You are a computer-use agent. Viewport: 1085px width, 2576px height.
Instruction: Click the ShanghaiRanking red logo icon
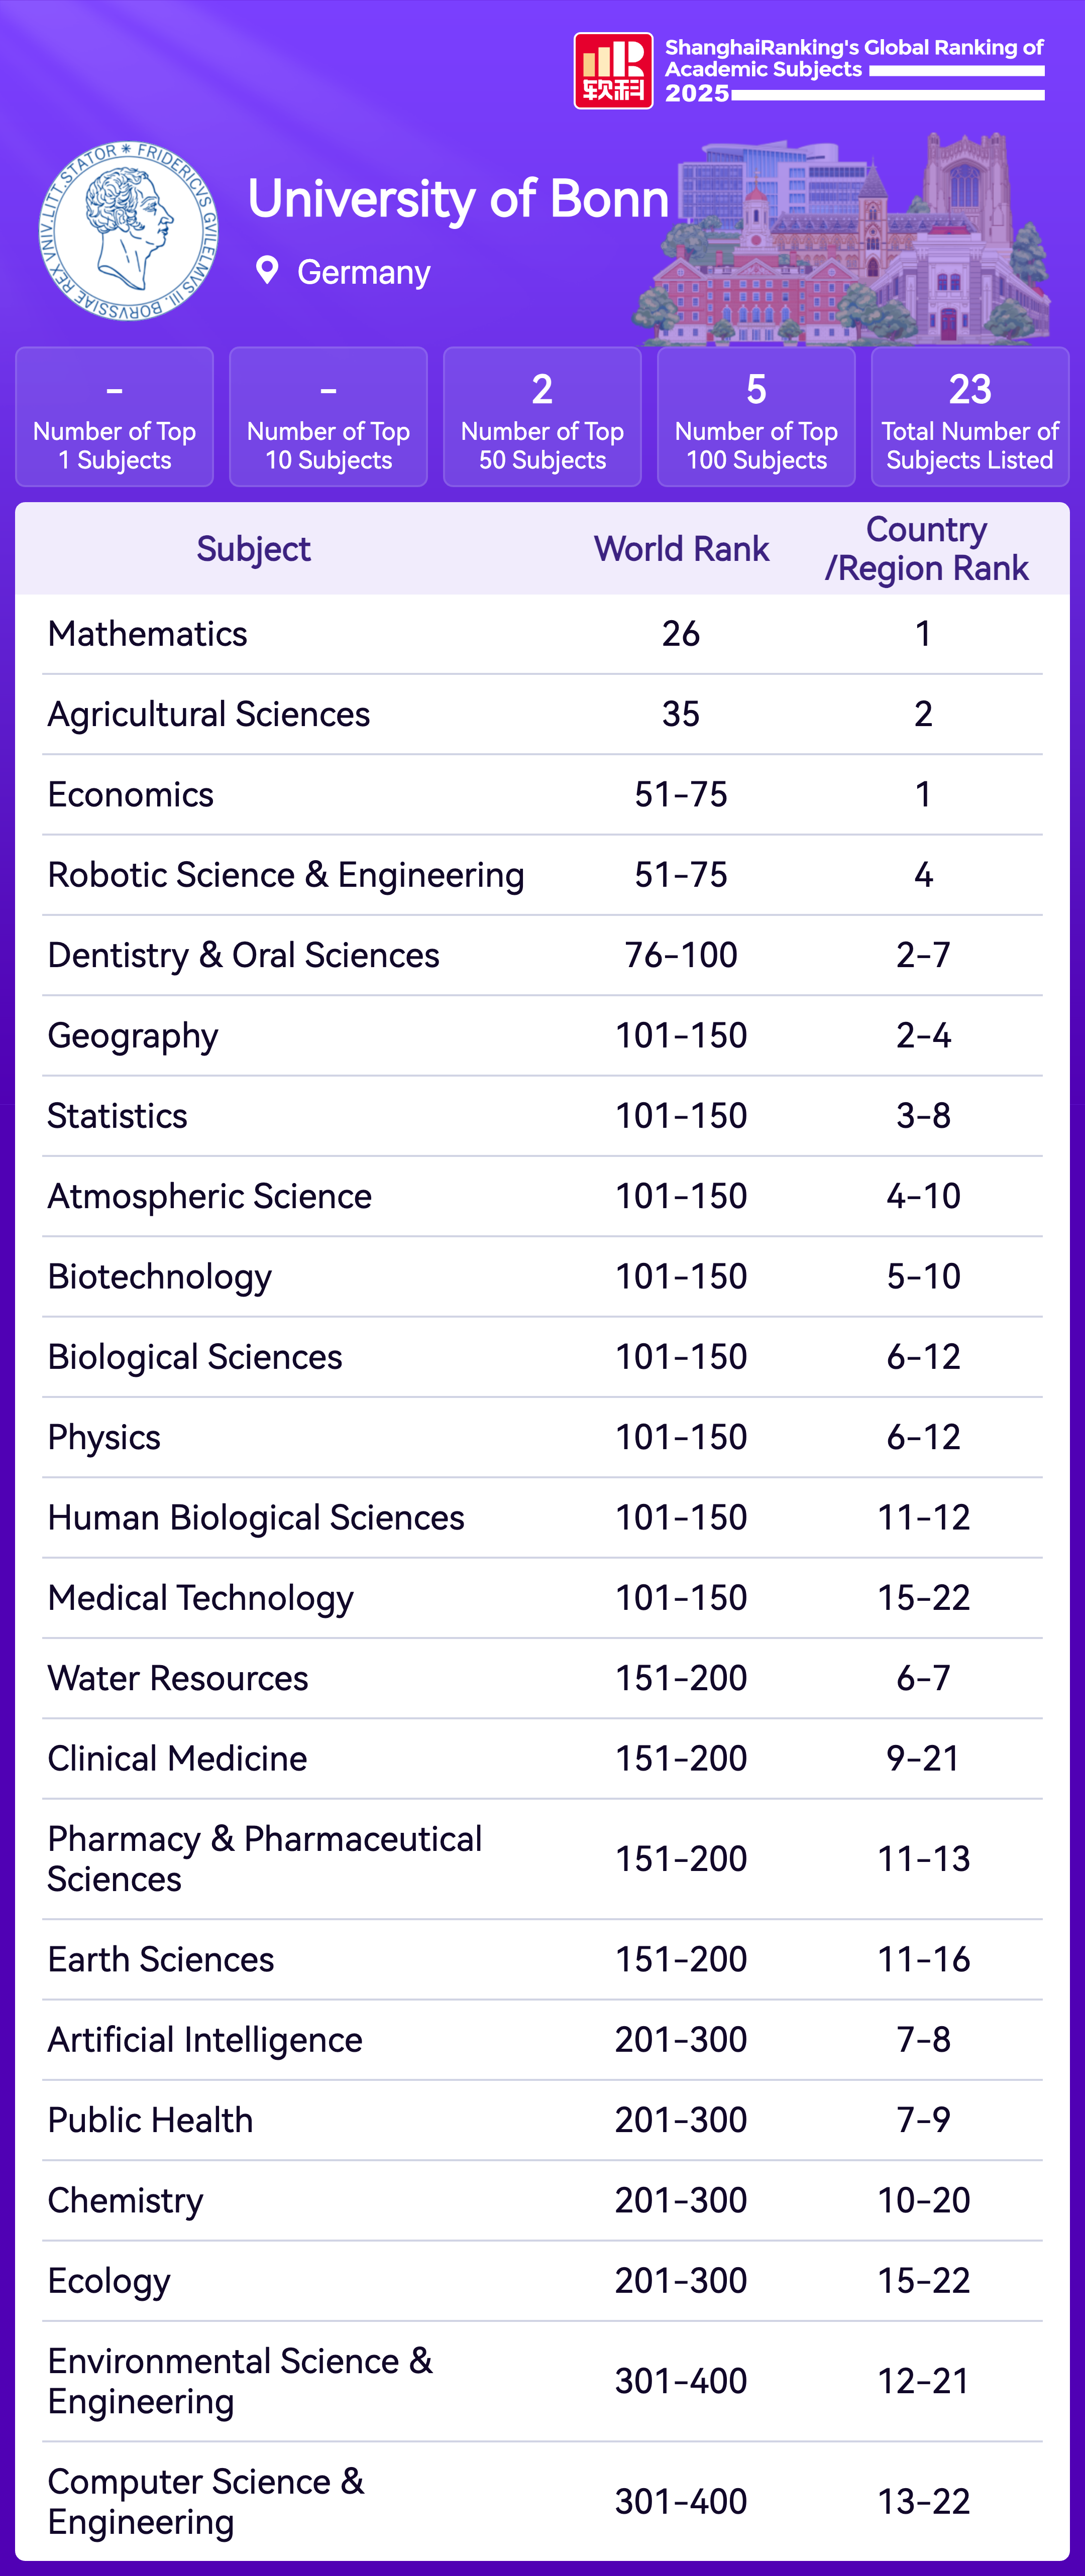click(x=613, y=71)
